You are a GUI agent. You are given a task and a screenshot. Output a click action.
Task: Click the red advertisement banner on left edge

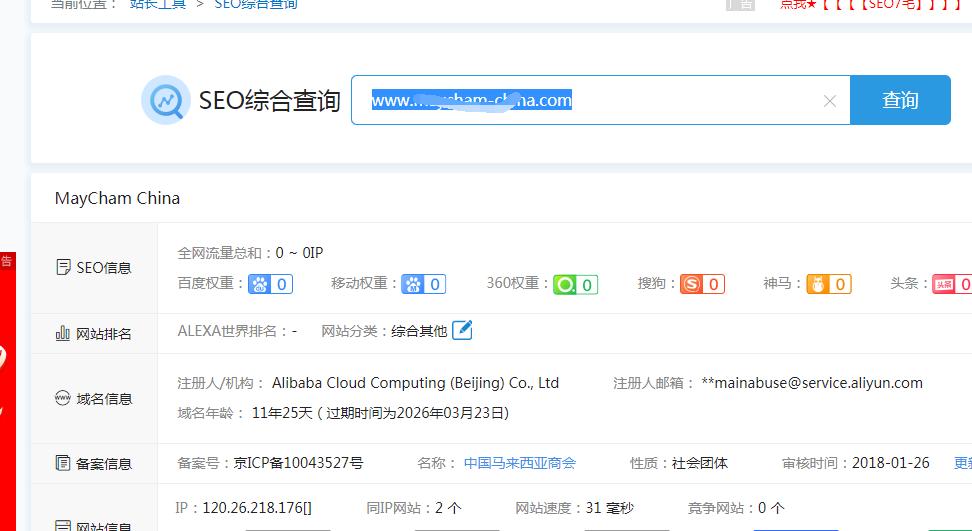click(7, 392)
